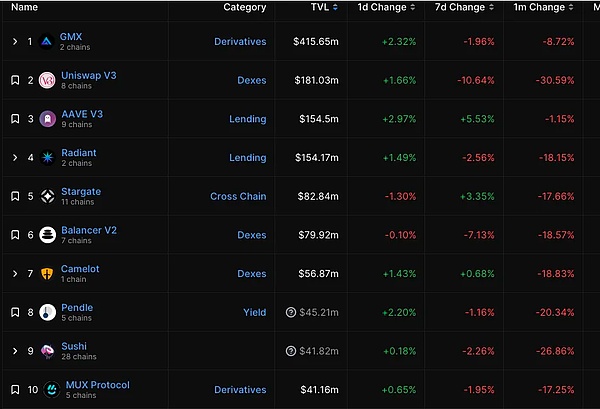This screenshot has width=600, height=409.
Task: Bookmark the Uniswap V3 row
Action: point(15,80)
